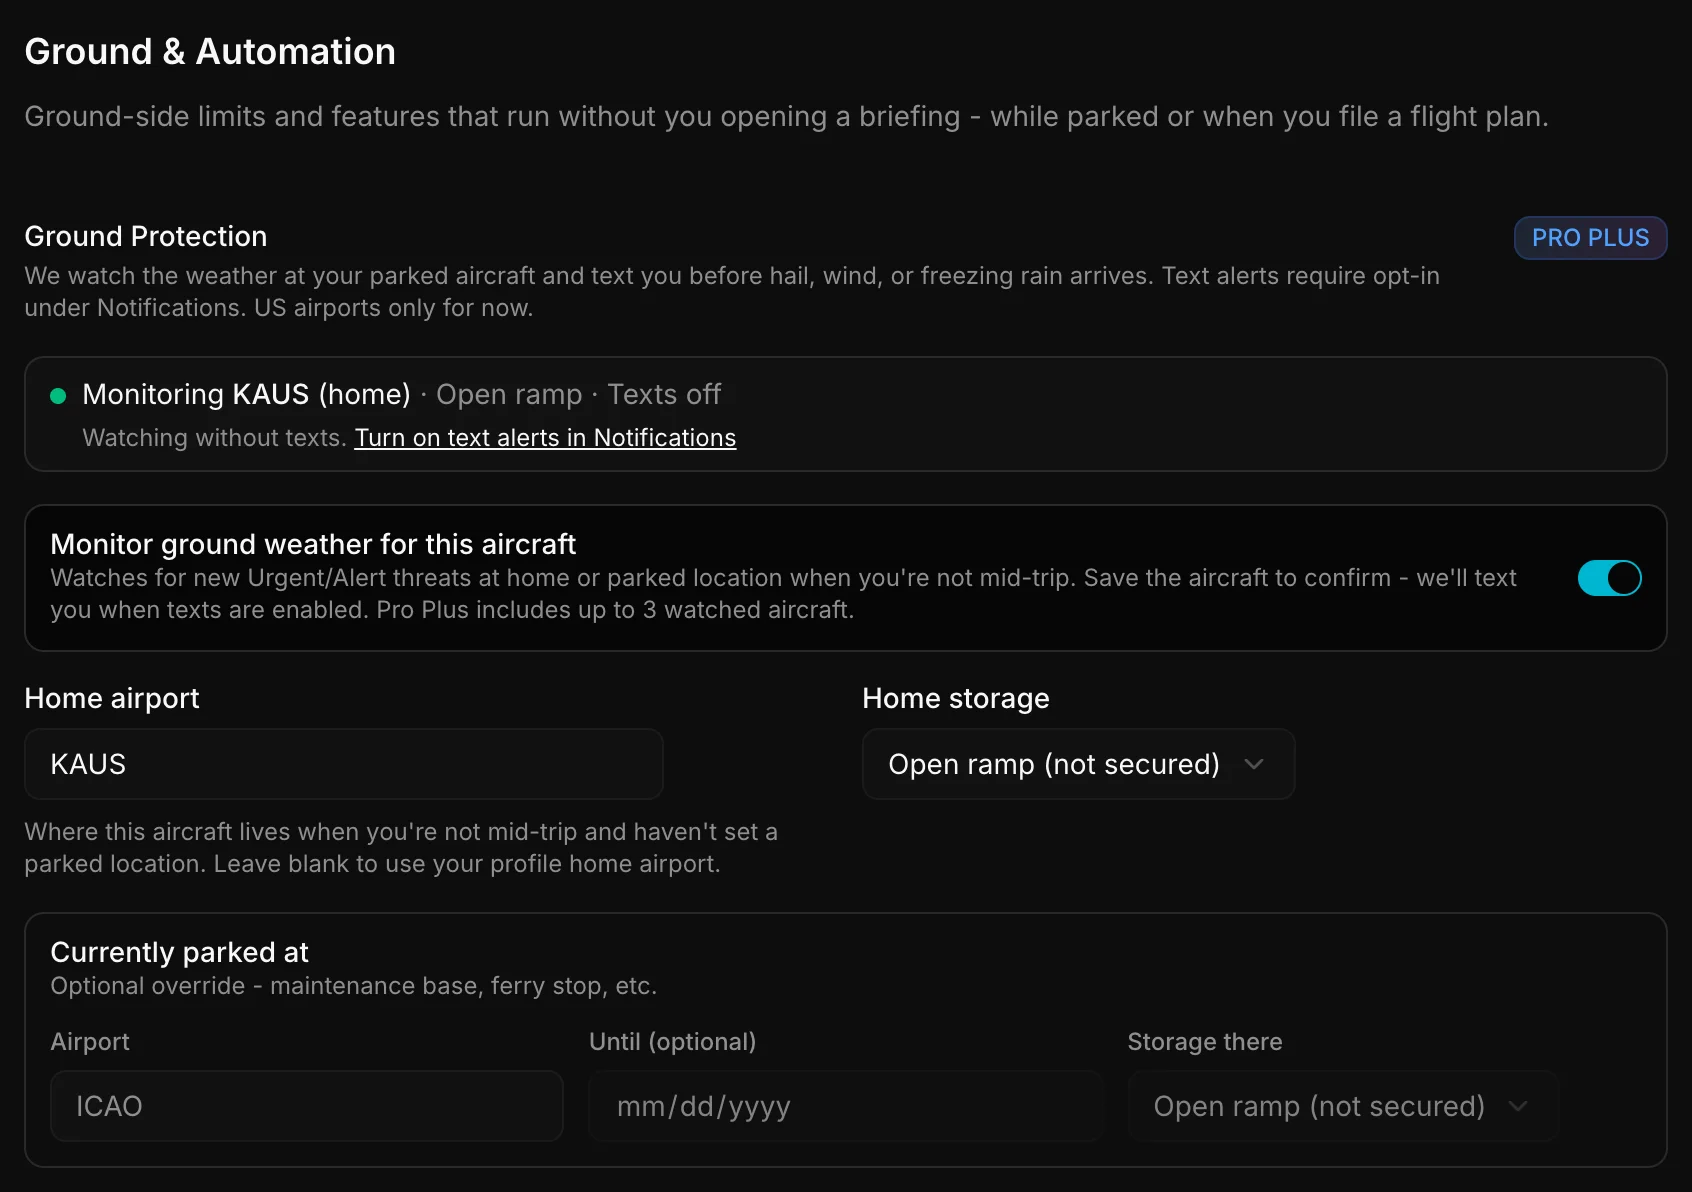Click the Texts off status text
Viewport: 1692px width, 1192px height.
(664, 394)
